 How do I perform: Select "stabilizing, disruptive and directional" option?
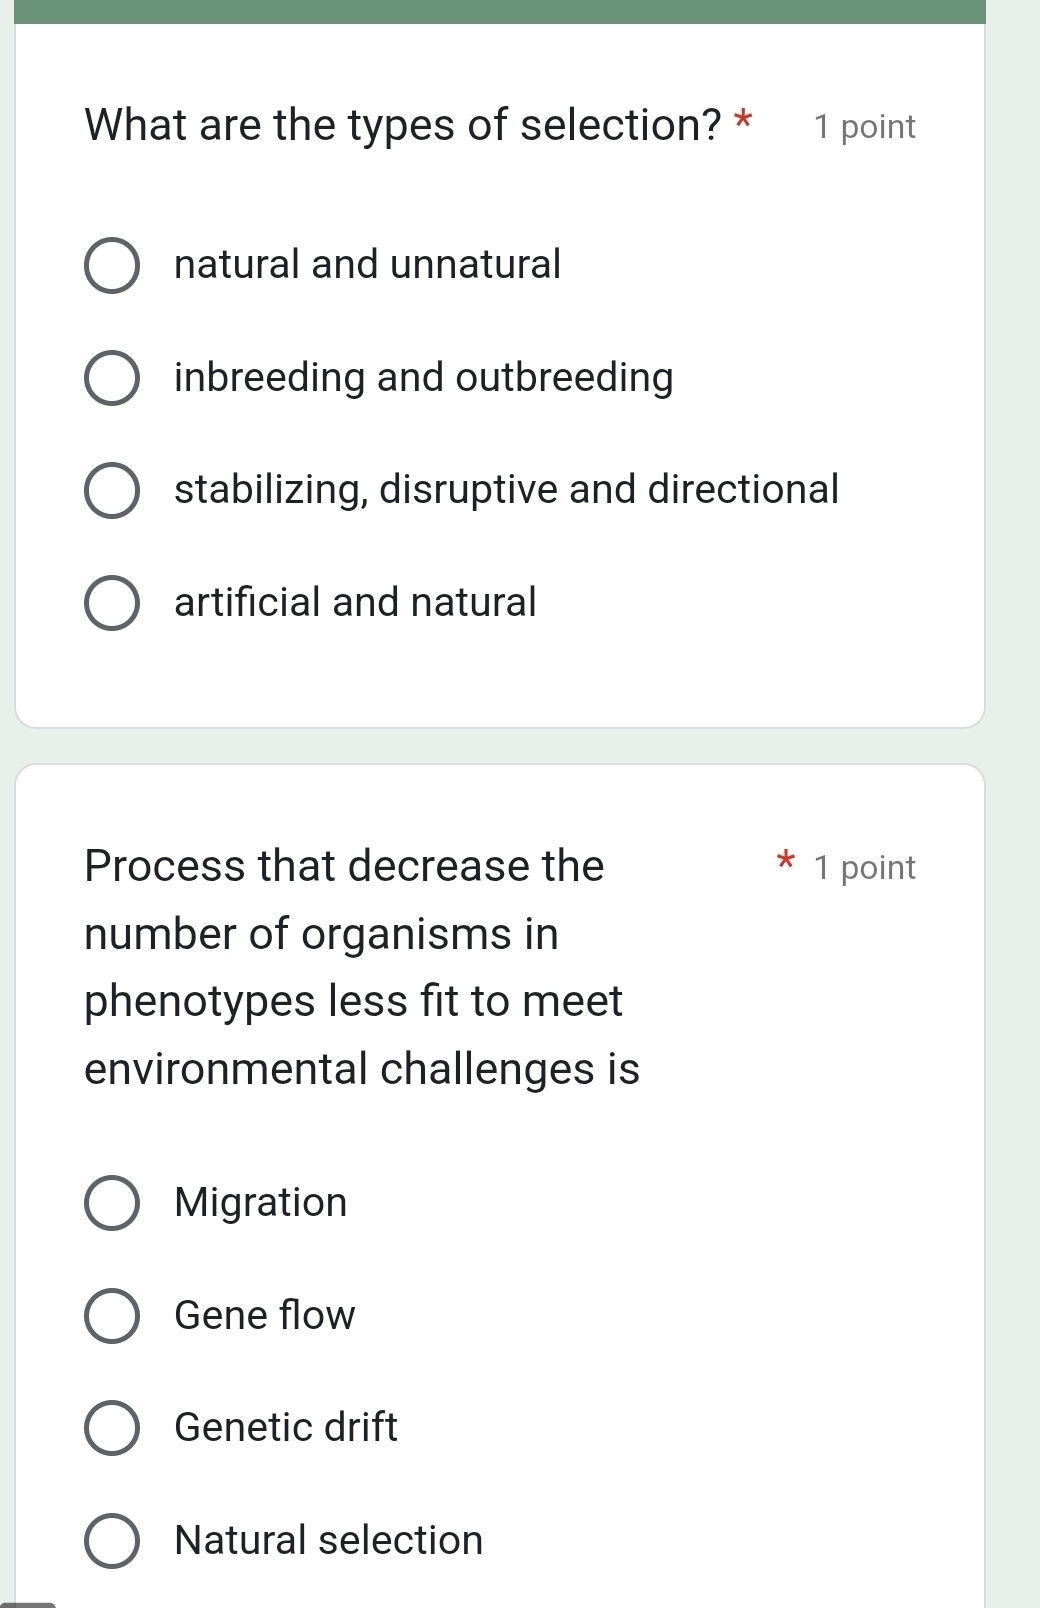(x=112, y=490)
